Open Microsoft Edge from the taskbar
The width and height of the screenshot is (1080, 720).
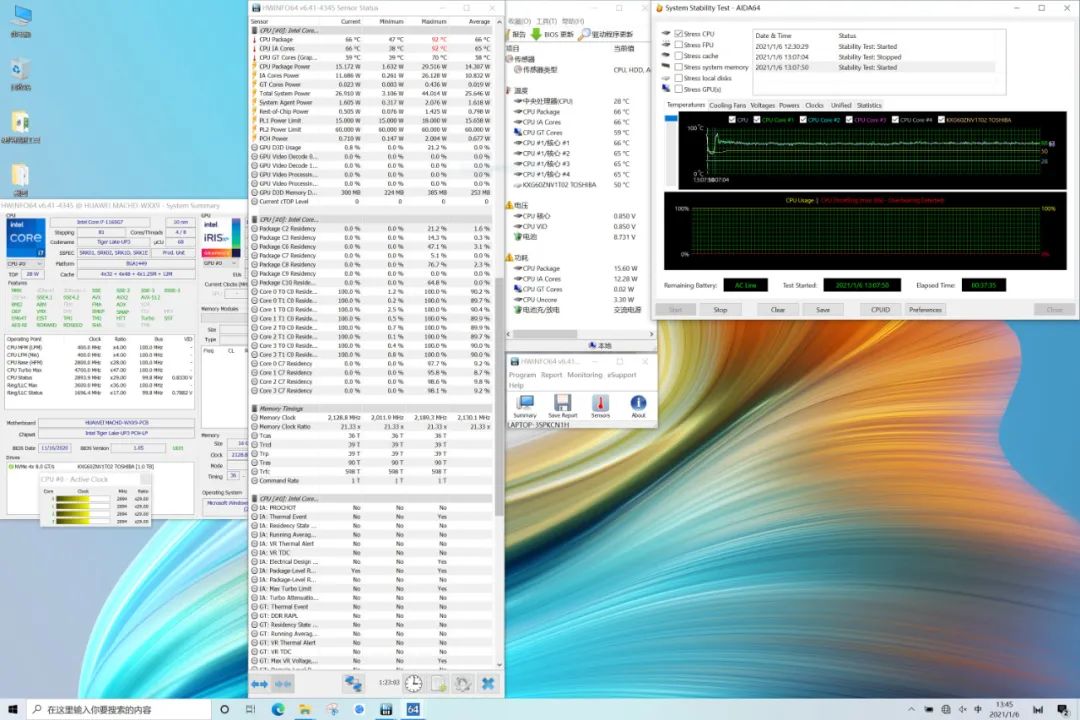[278, 709]
